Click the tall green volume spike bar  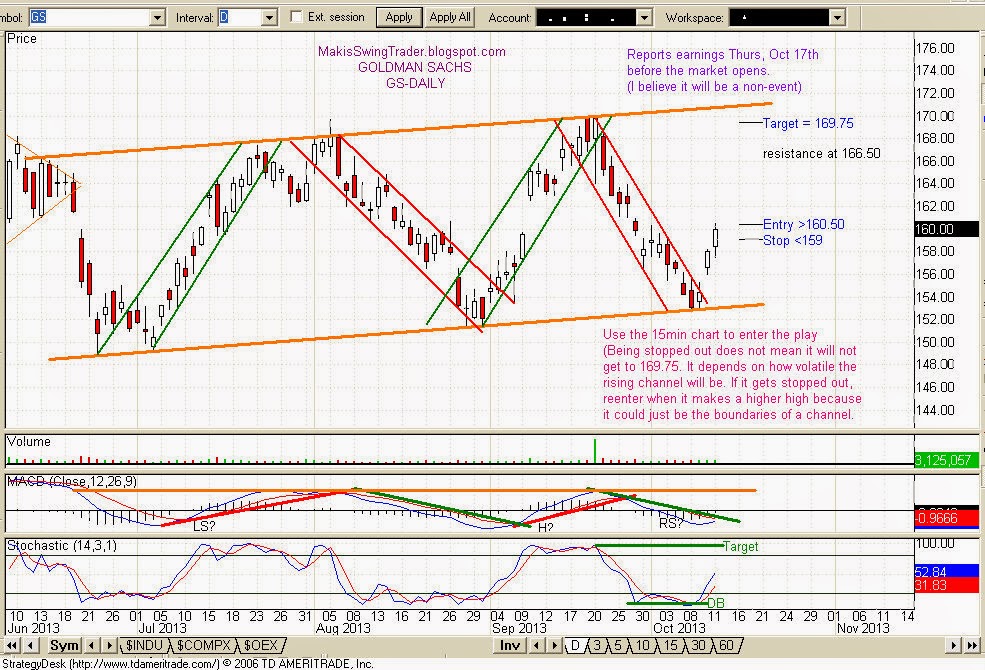coord(594,451)
